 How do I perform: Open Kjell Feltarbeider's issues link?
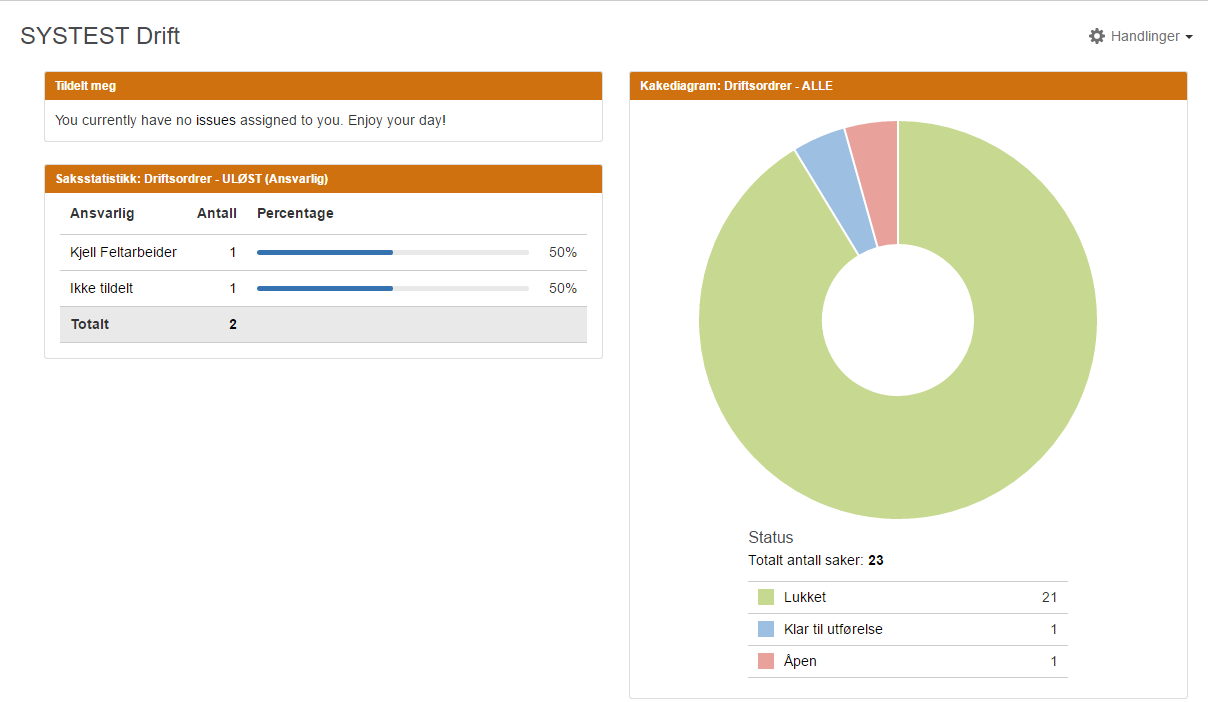123,252
